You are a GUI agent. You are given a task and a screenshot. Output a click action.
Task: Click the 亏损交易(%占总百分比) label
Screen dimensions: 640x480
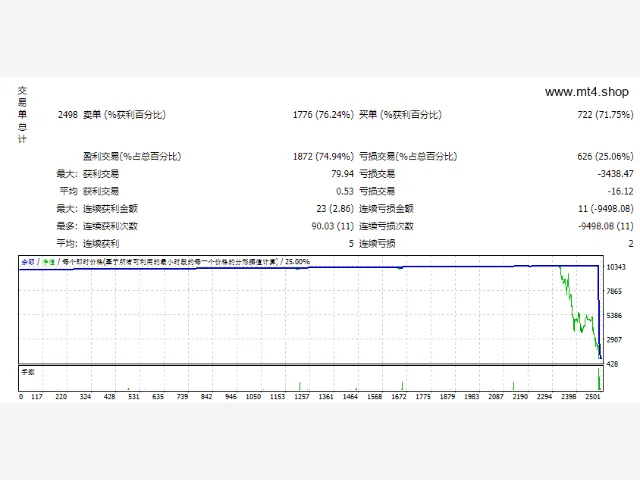pos(408,156)
